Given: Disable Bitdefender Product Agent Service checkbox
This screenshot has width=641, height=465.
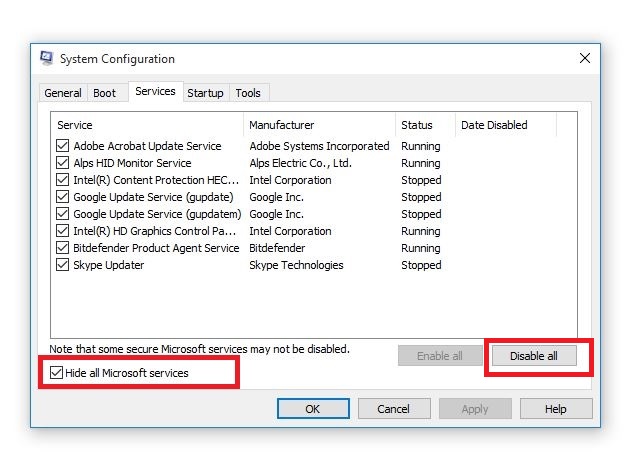Looking at the screenshot, I should (x=62, y=248).
